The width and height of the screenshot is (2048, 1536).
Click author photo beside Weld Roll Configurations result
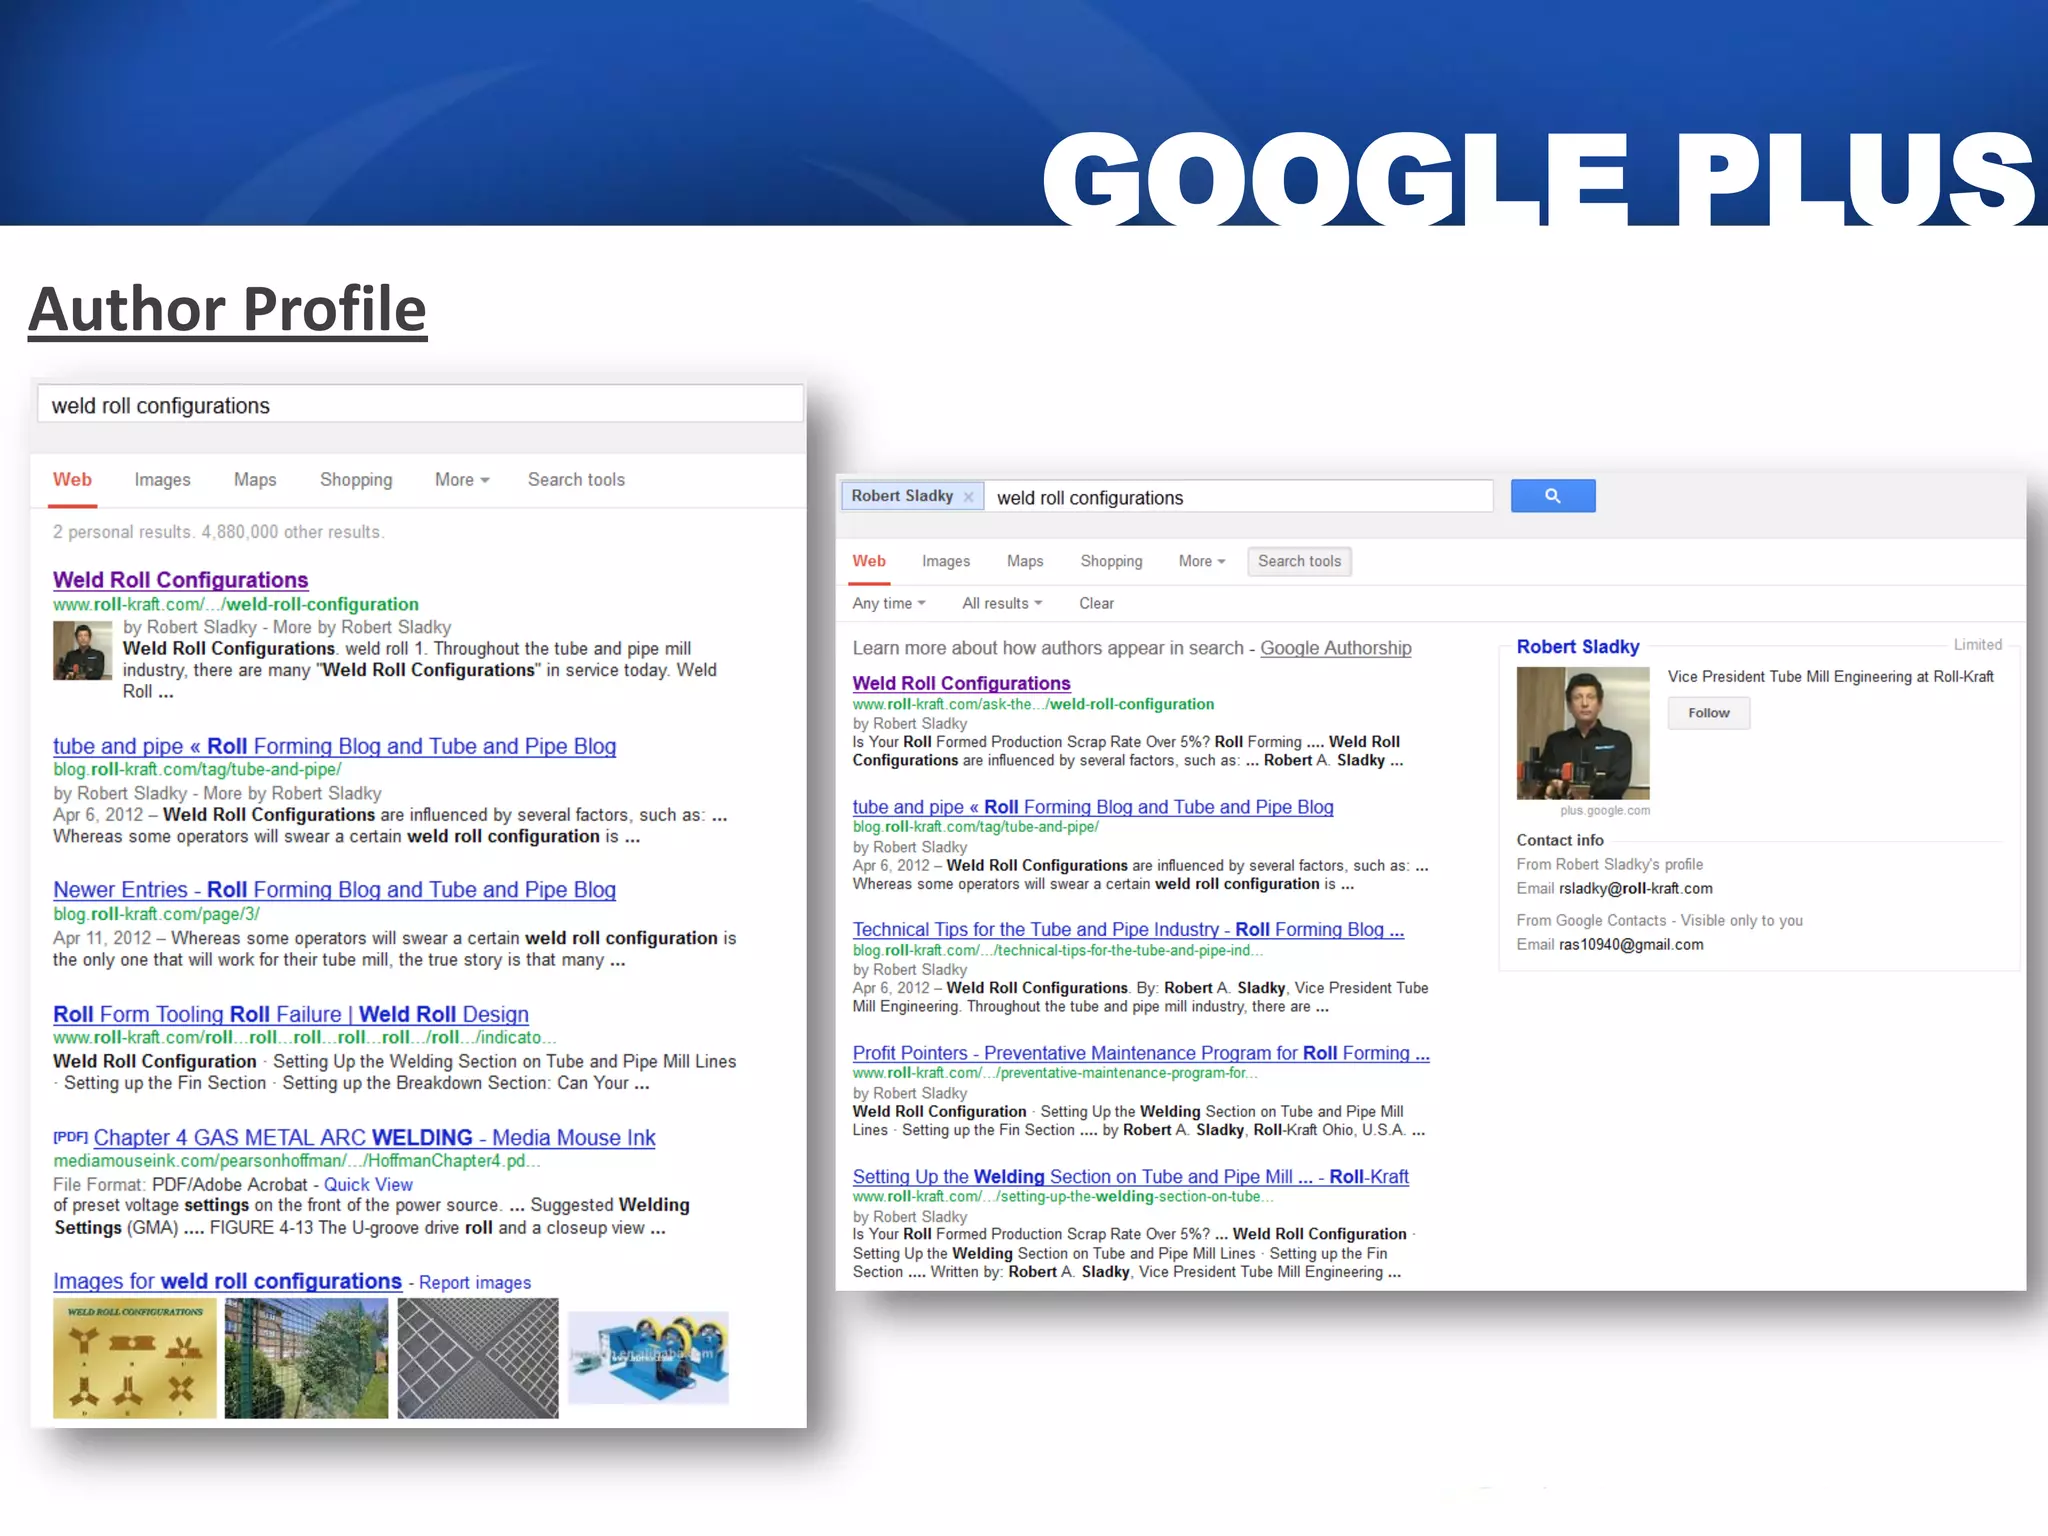tap(82, 651)
